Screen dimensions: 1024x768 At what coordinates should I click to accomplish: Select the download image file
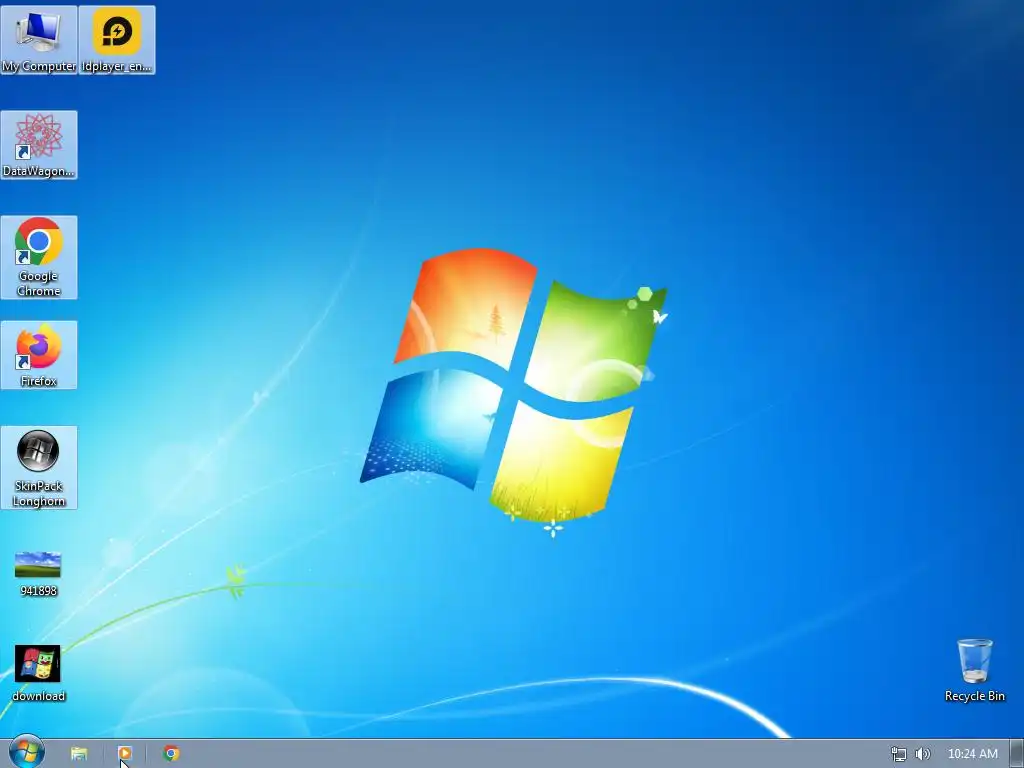pyautogui.click(x=39, y=674)
